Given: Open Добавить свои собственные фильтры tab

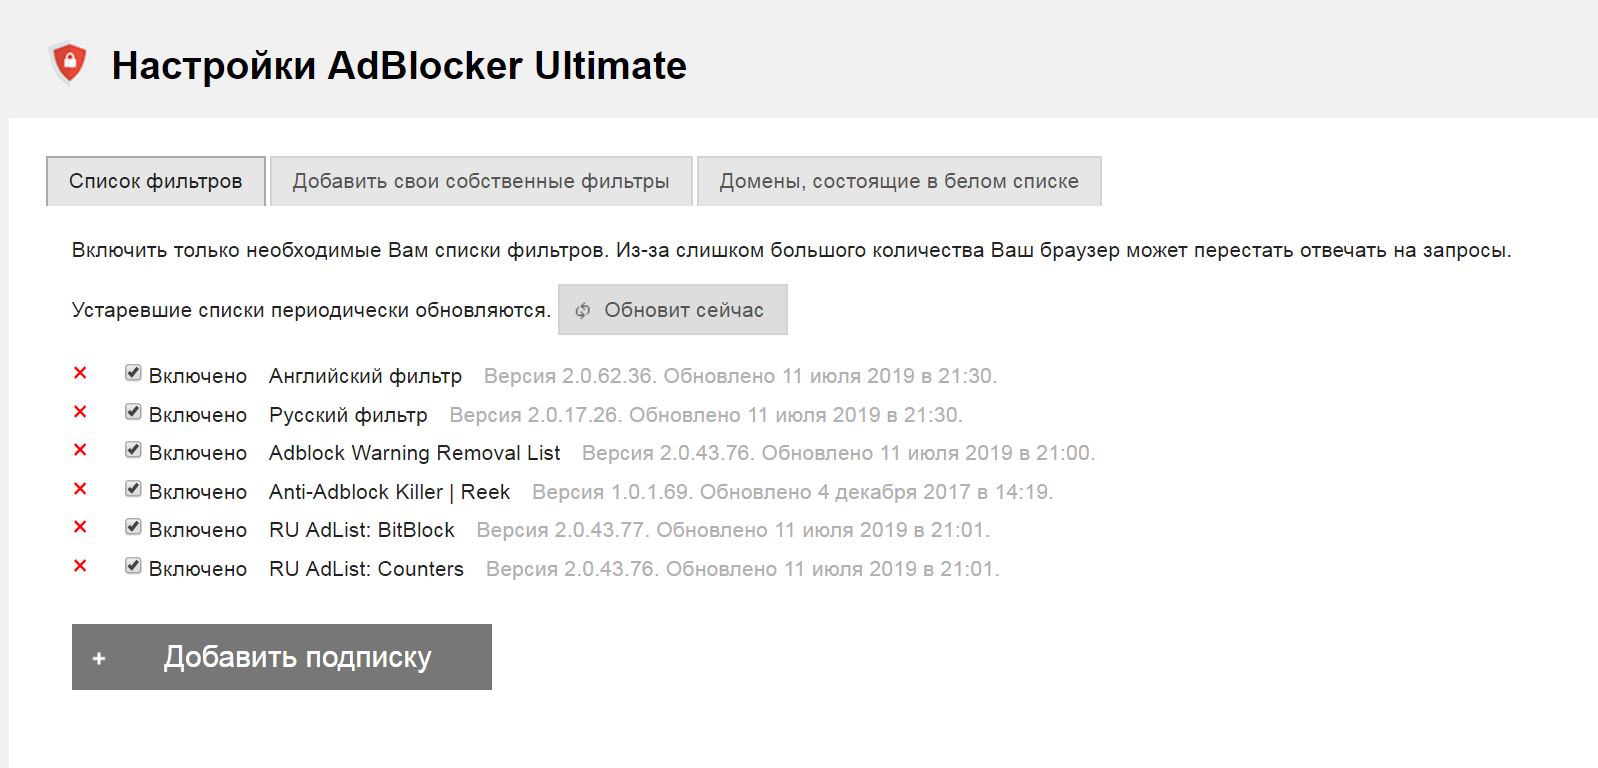Looking at the screenshot, I should [x=481, y=181].
